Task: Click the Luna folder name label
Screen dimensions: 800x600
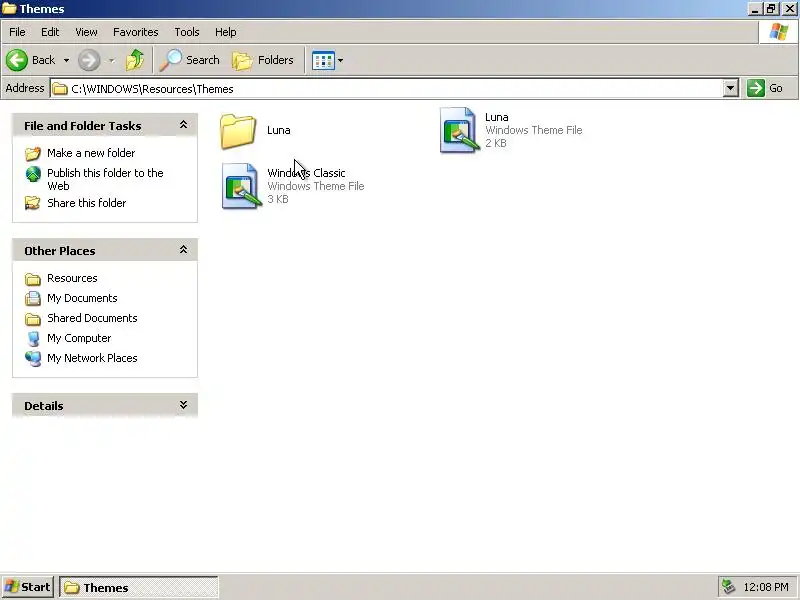Action: pyautogui.click(x=279, y=130)
